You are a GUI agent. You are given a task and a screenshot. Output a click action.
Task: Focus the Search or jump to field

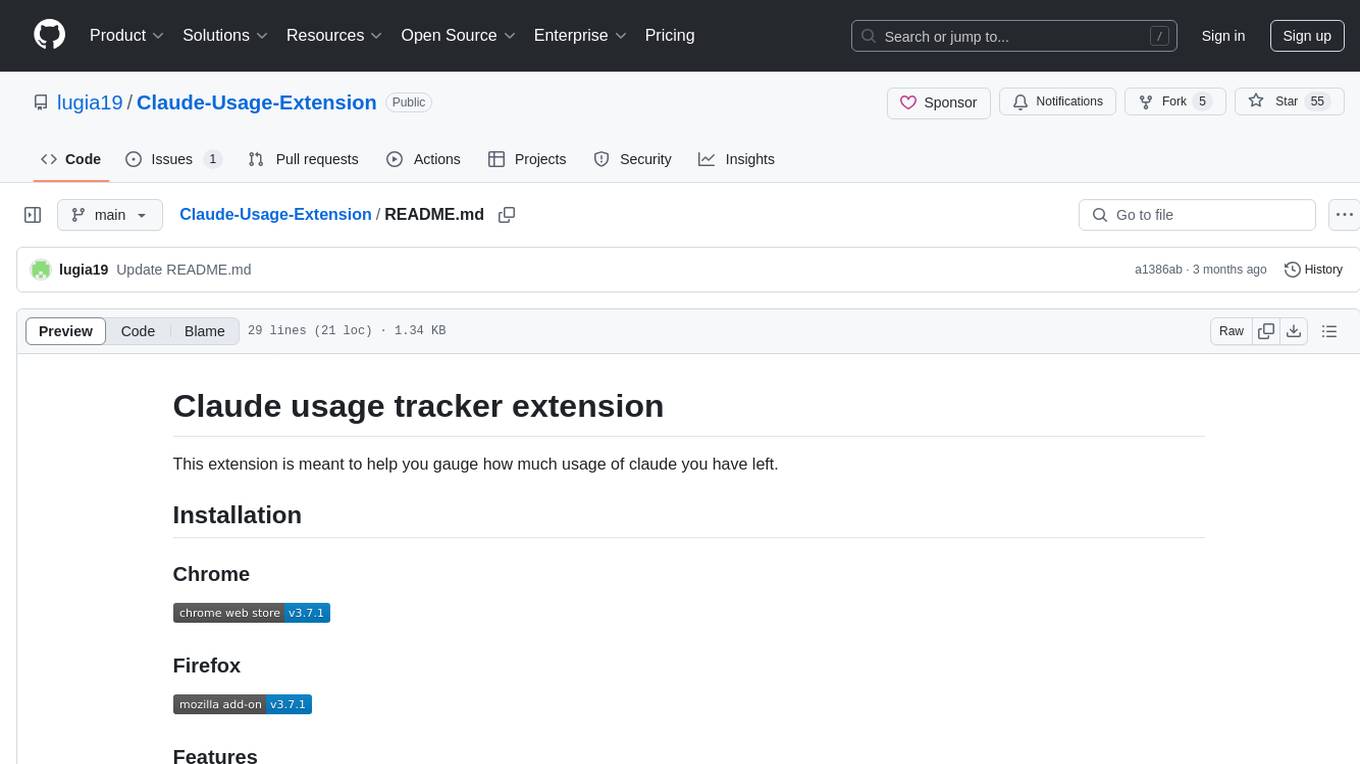tap(1014, 36)
